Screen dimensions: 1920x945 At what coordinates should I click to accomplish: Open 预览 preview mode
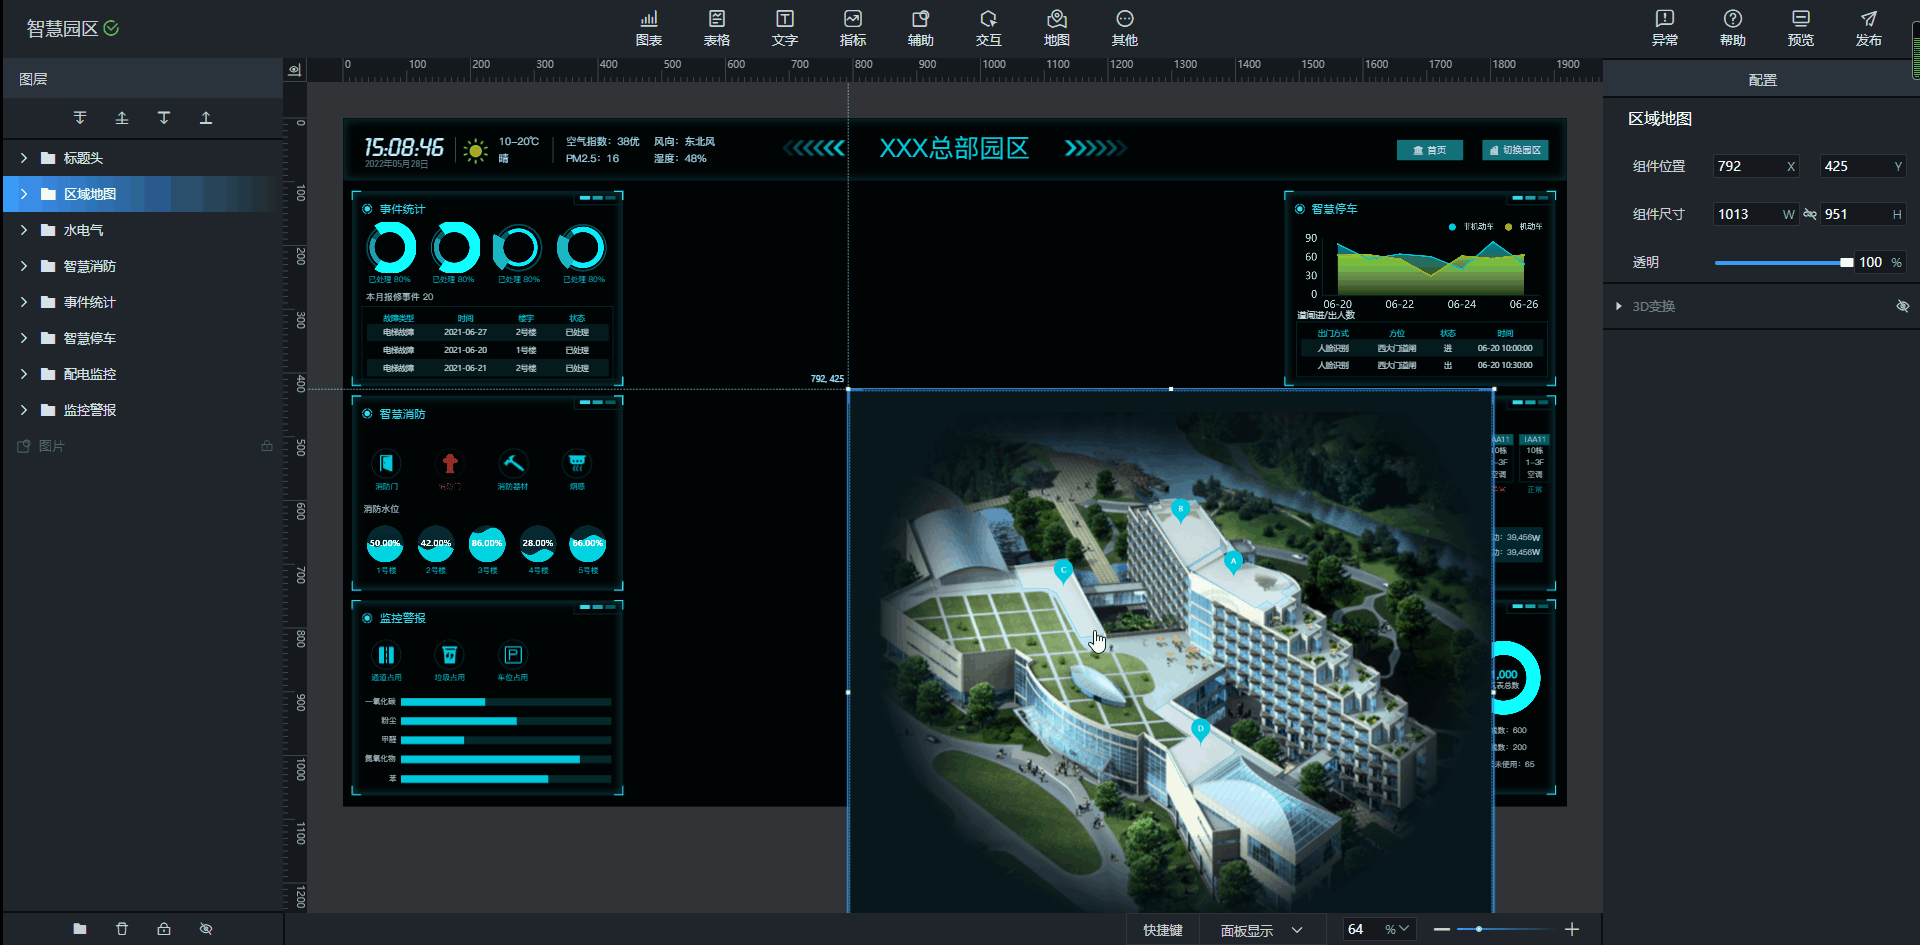coord(1800,28)
